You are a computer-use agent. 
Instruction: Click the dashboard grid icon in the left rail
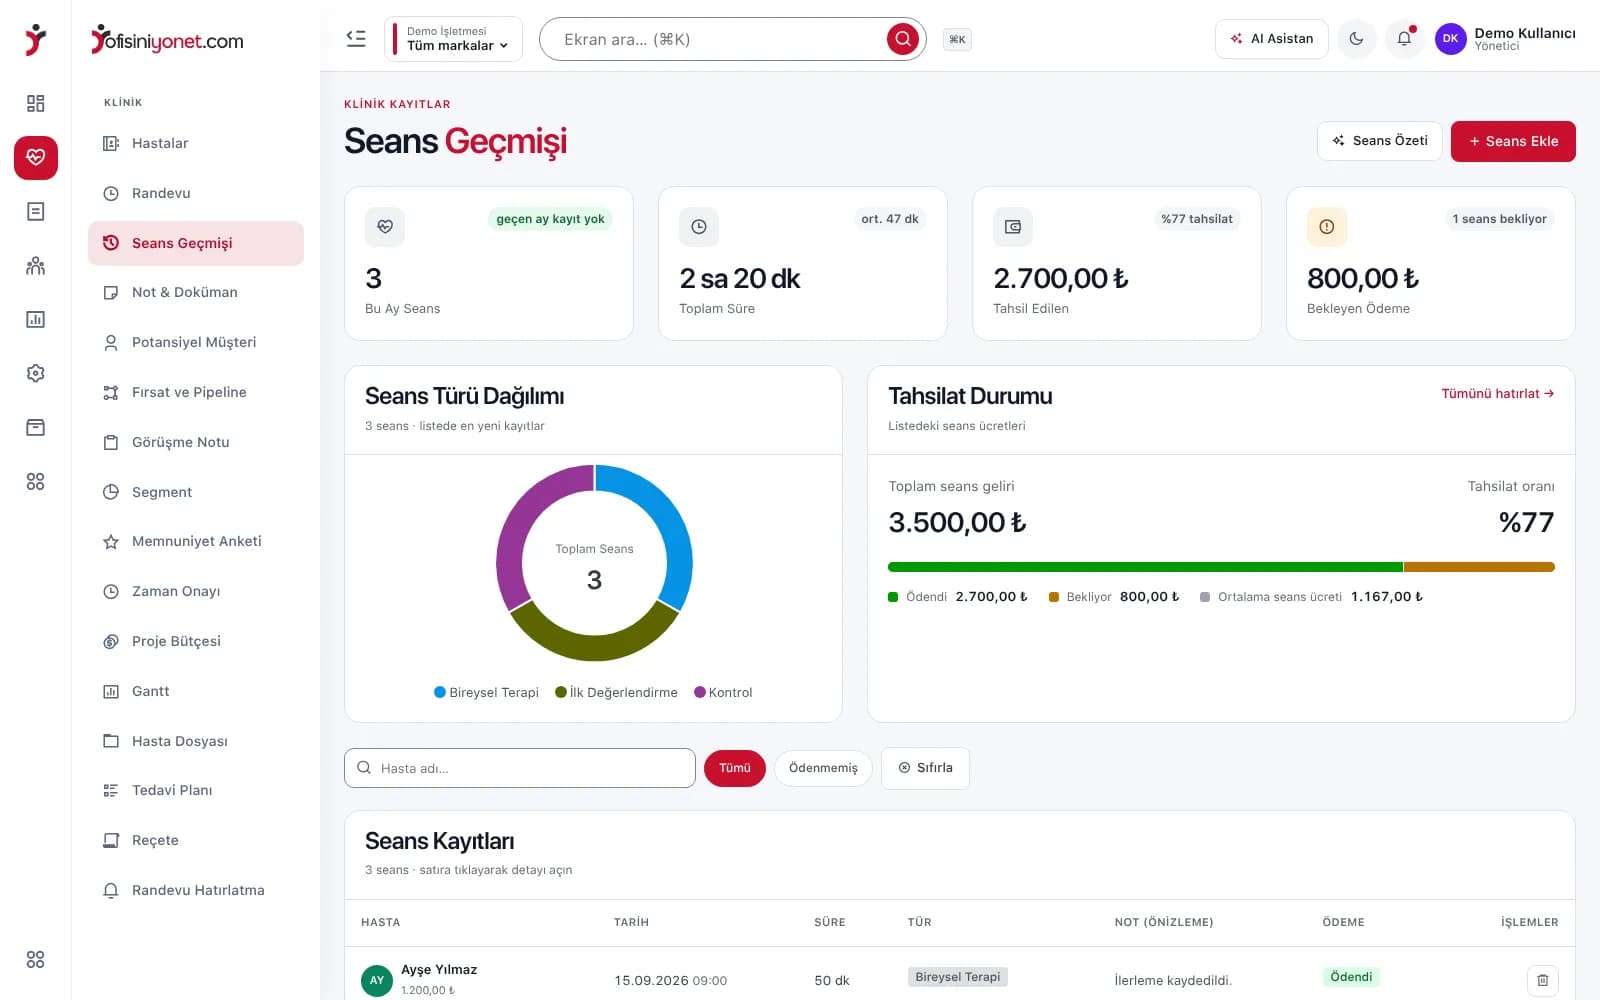pyautogui.click(x=36, y=103)
